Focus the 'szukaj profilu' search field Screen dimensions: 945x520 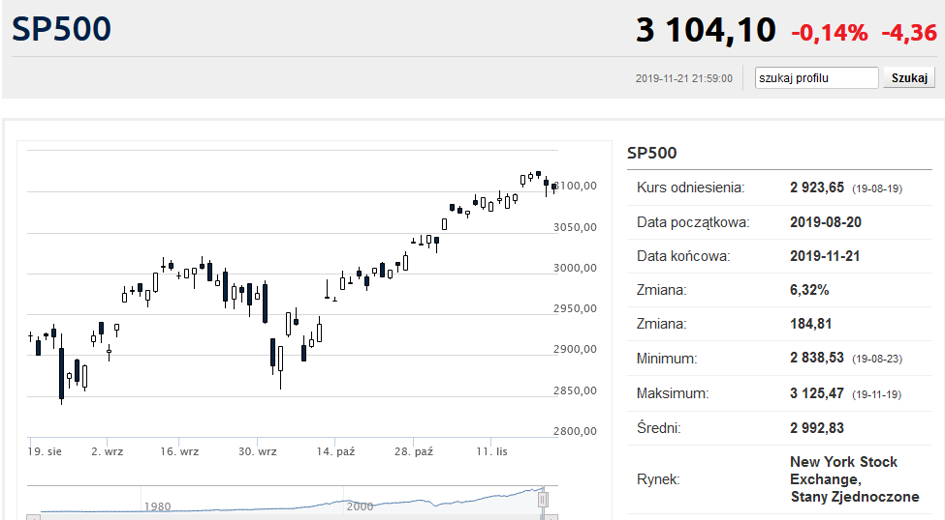coord(816,78)
